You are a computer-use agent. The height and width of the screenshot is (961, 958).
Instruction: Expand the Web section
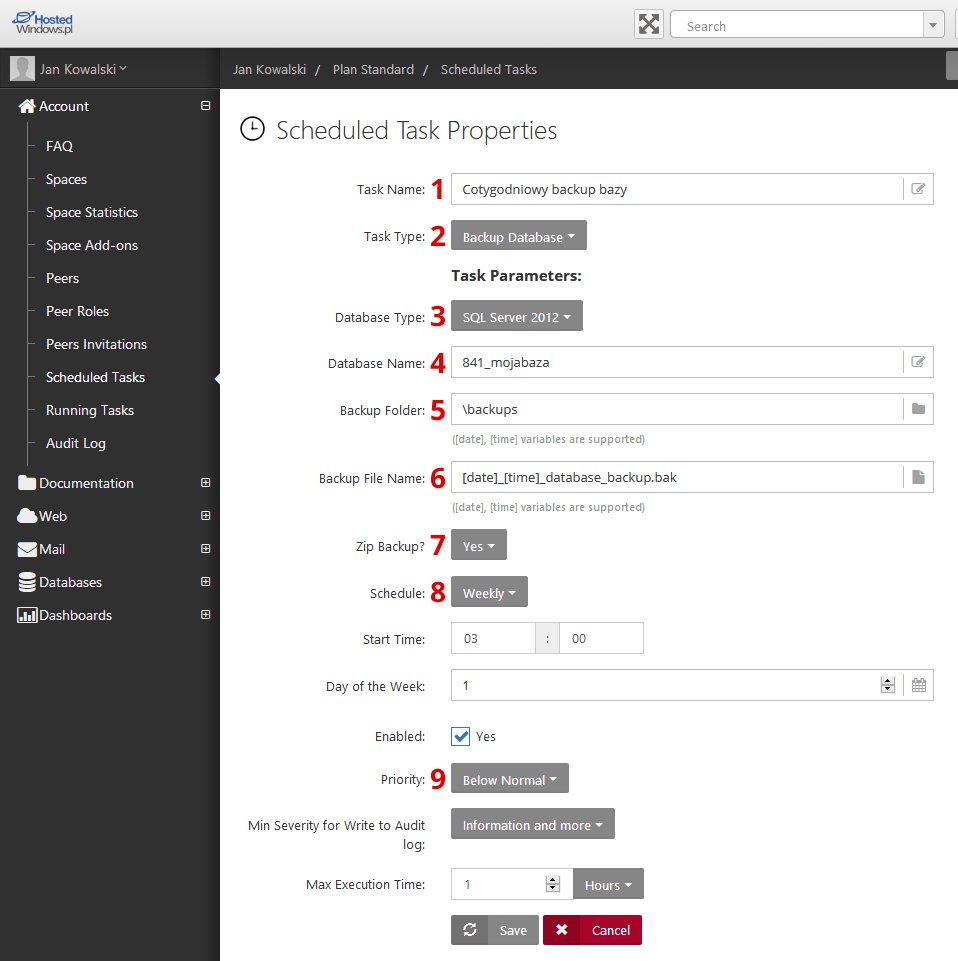tap(205, 515)
